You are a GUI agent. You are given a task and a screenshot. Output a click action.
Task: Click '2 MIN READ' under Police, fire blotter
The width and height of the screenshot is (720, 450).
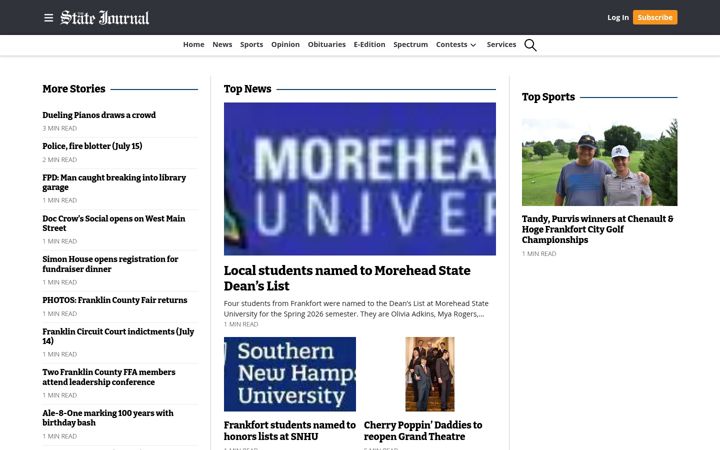tap(60, 159)
